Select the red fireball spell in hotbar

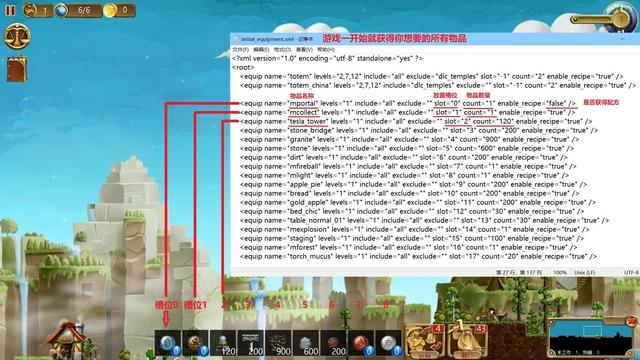(361, 343)
